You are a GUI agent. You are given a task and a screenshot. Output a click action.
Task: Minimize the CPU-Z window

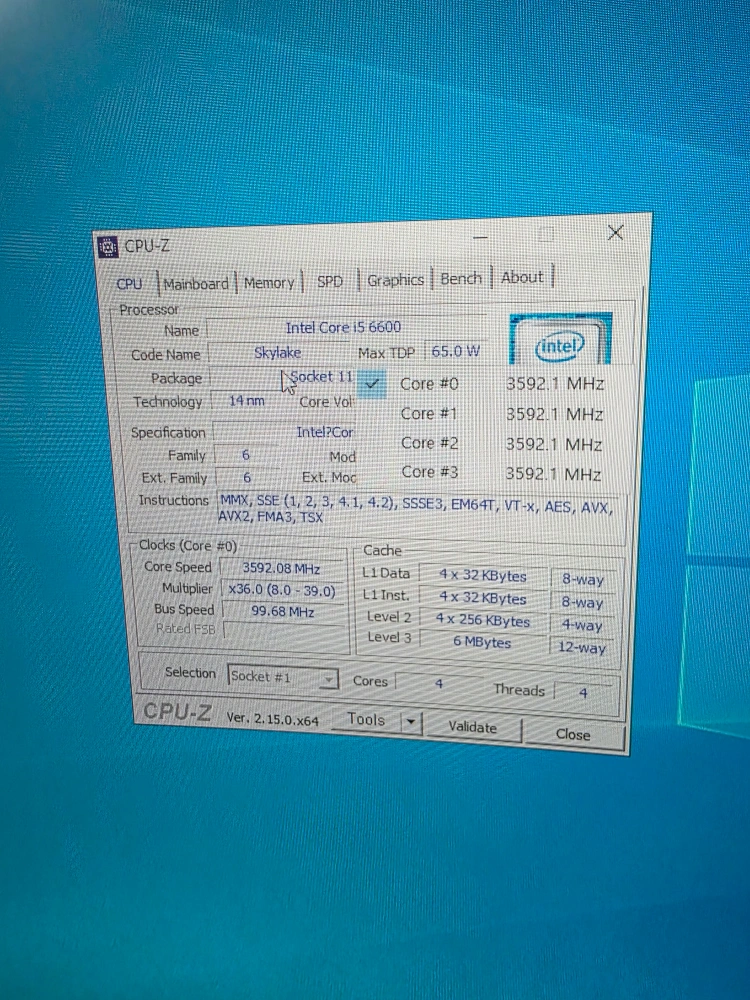point(481,237)
